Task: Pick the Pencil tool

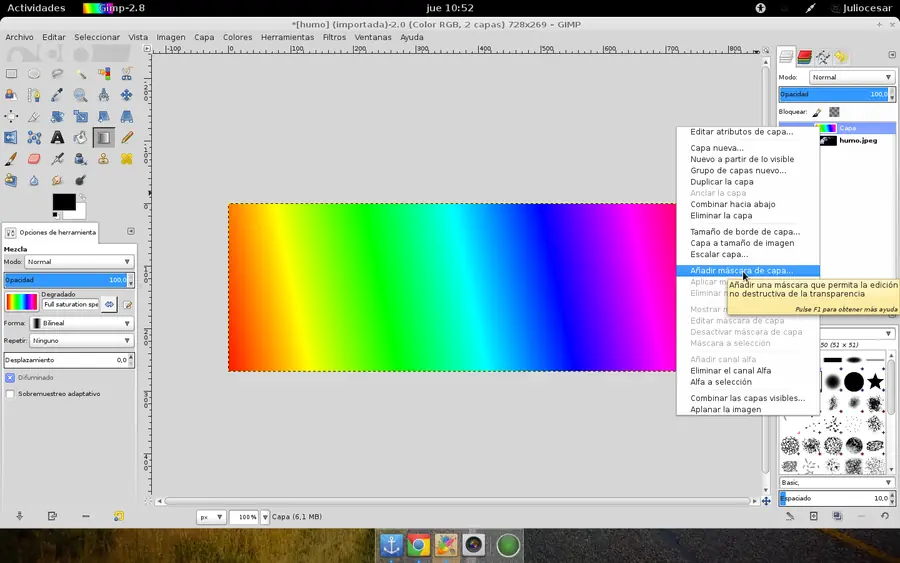Action: [x=127, y=138]
